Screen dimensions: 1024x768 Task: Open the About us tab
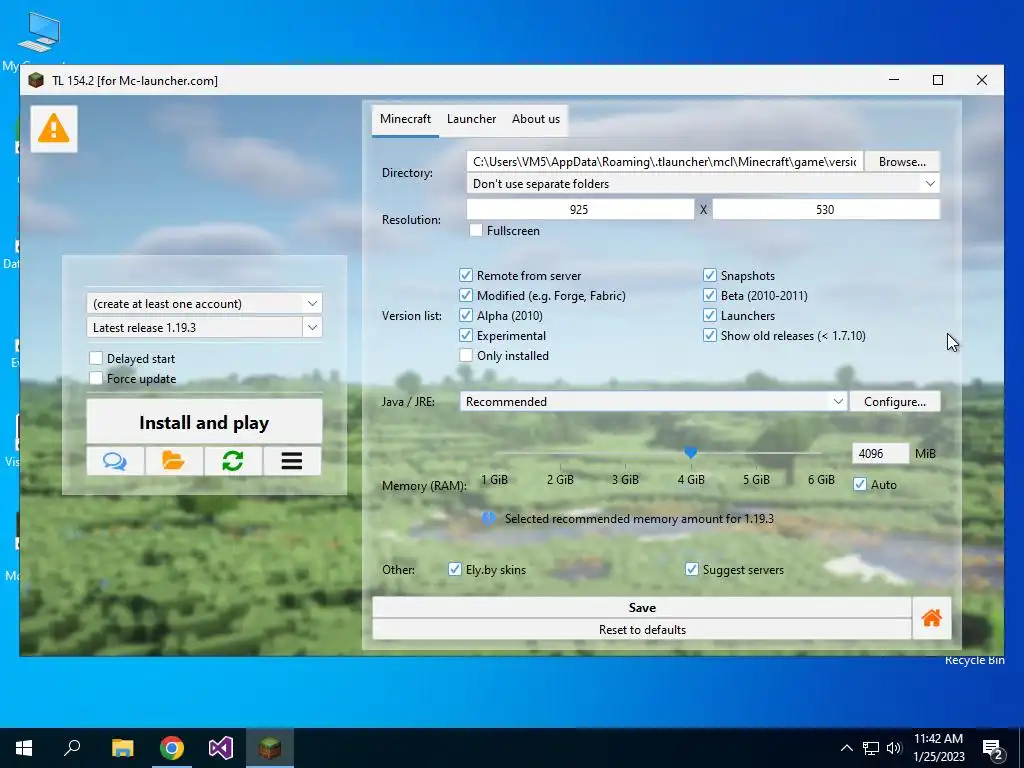536,119
